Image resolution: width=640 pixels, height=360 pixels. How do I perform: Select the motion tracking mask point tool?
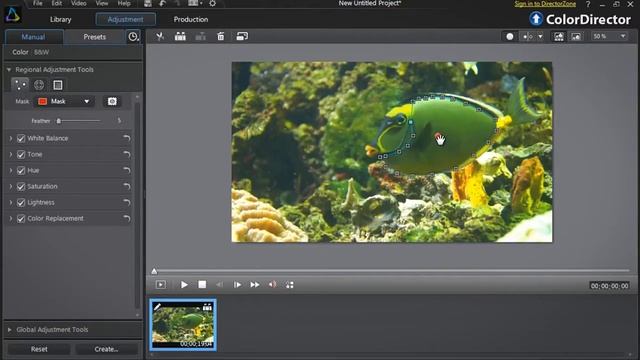click(x=20, y=84)
